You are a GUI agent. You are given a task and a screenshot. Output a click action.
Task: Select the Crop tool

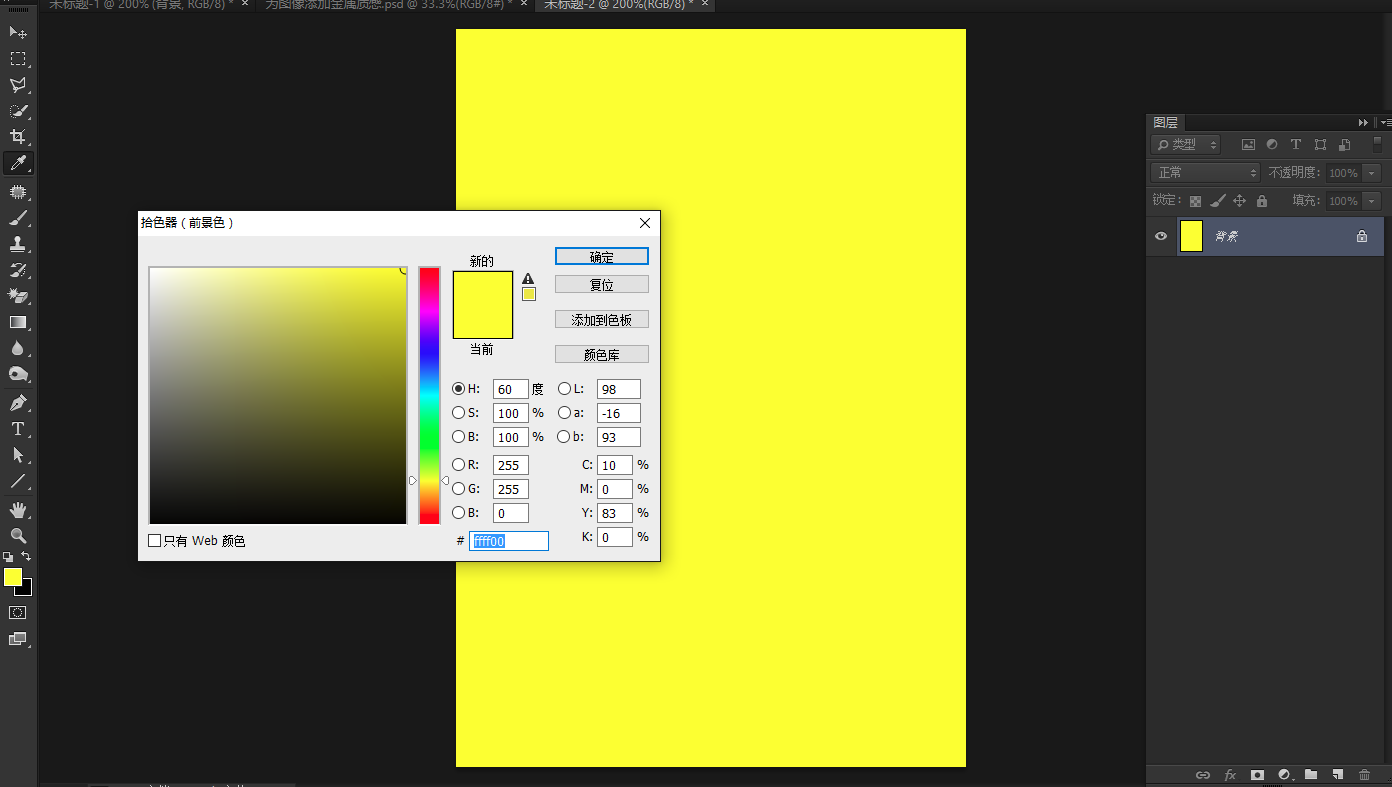coord(18,137)
